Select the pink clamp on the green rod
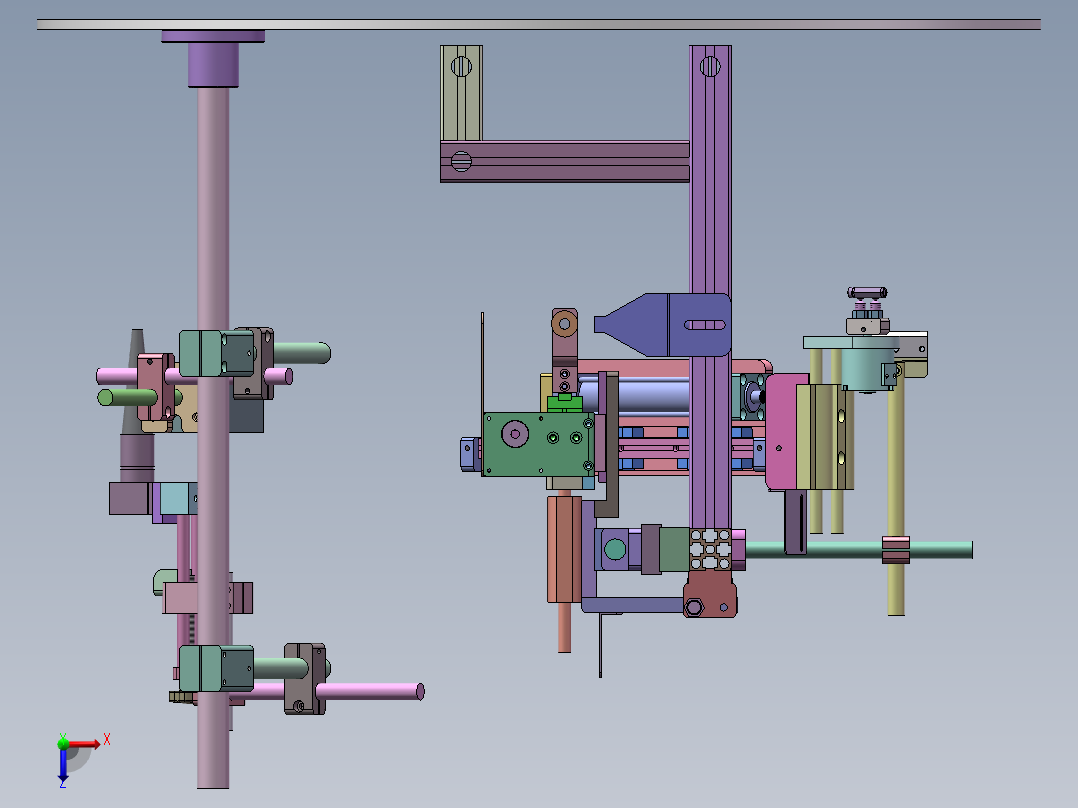This screenshot has height=808, width=1078. pos(896,550)
